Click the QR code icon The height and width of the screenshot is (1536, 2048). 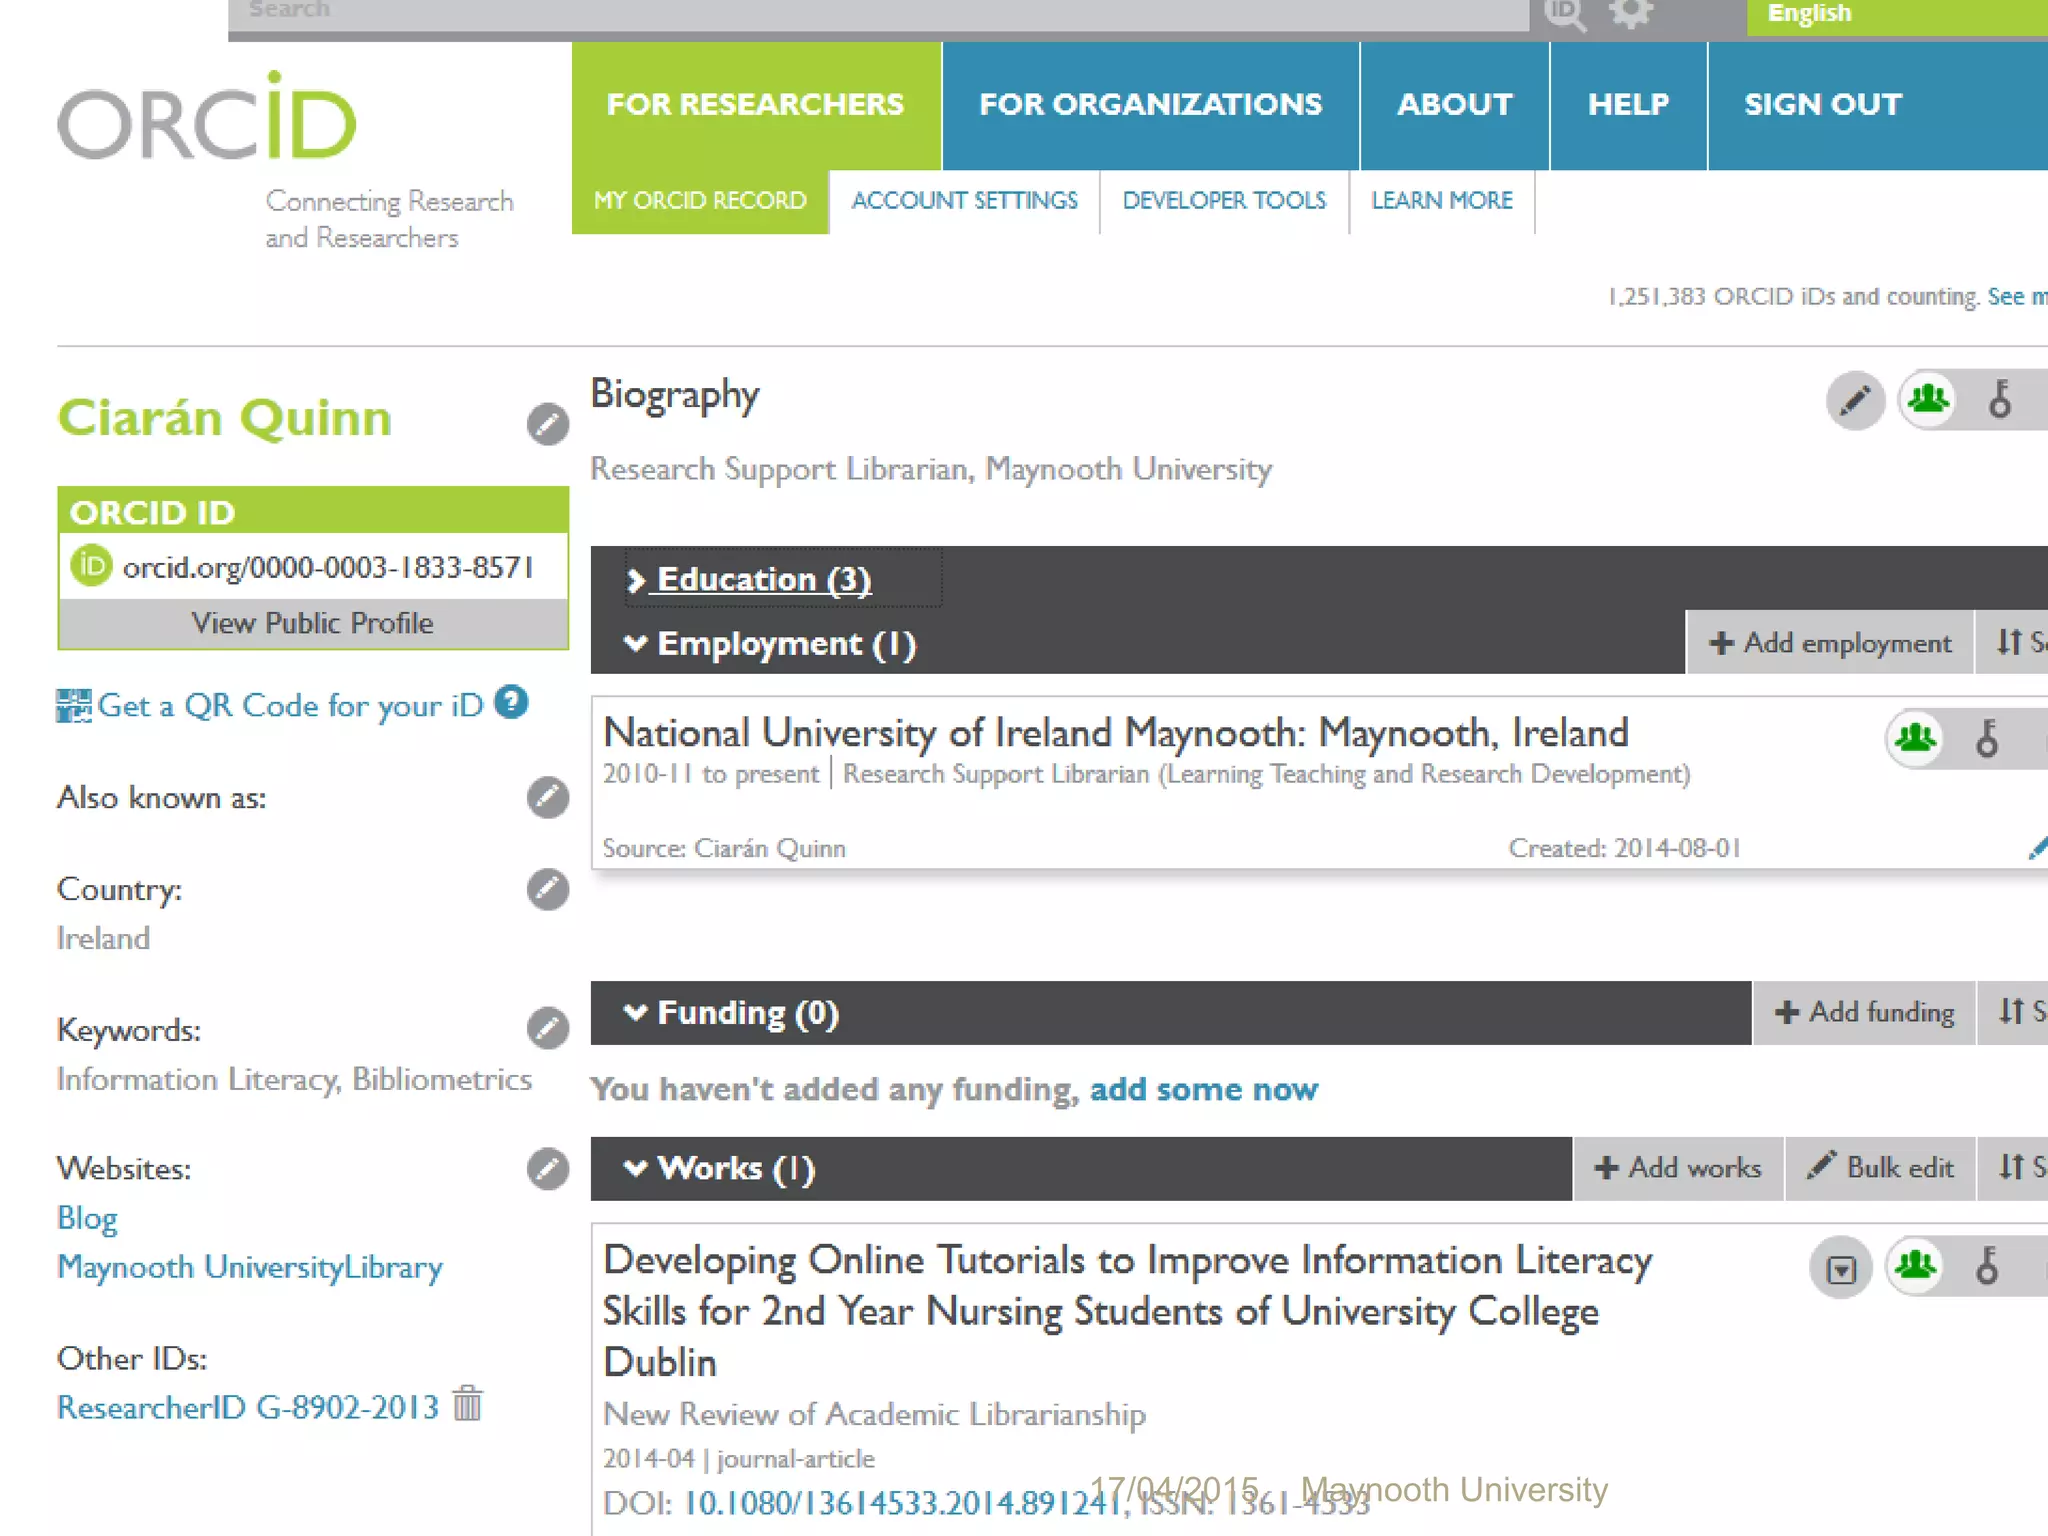coord(73,706)
